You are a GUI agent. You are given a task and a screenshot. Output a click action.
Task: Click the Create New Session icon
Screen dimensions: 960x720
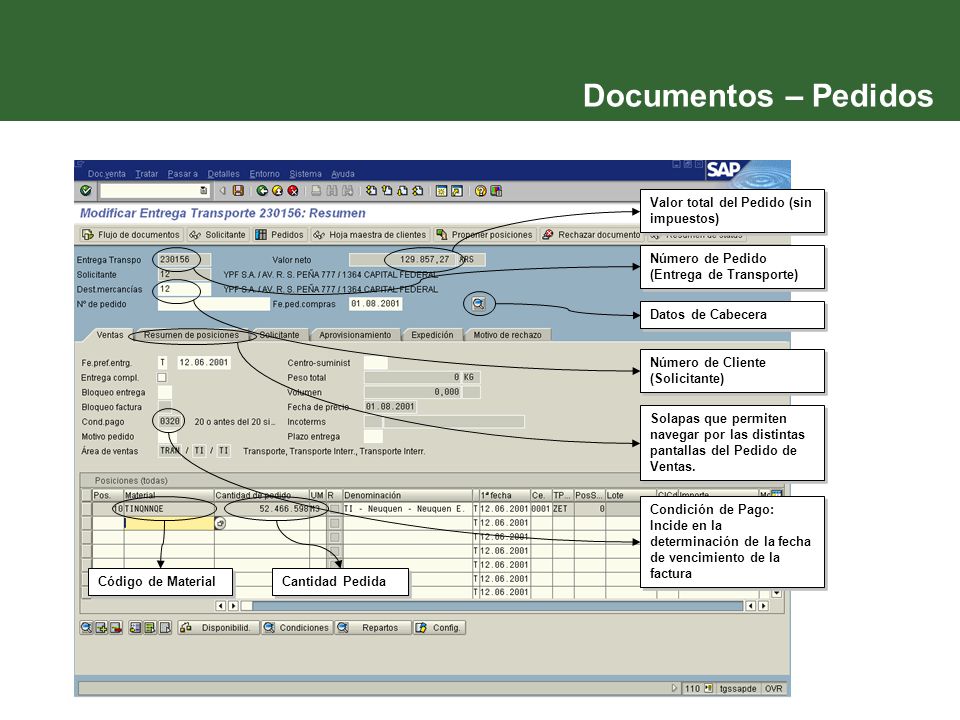click(441, 191)
